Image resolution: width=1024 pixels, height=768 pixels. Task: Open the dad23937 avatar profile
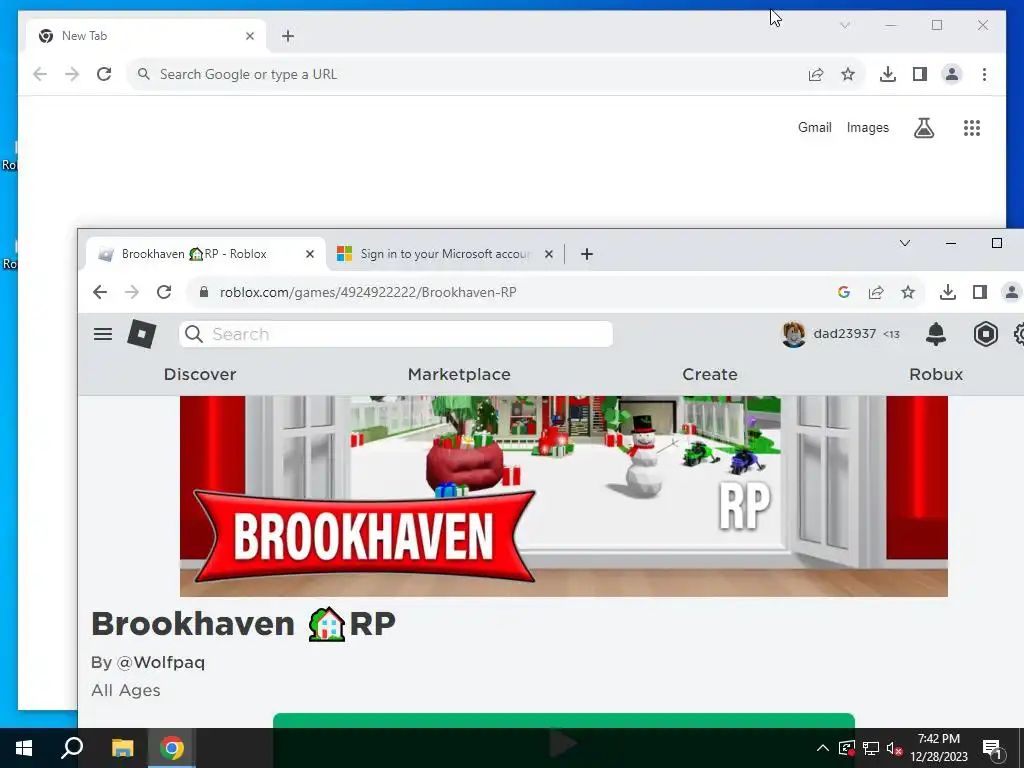click(x=793, y=334)
